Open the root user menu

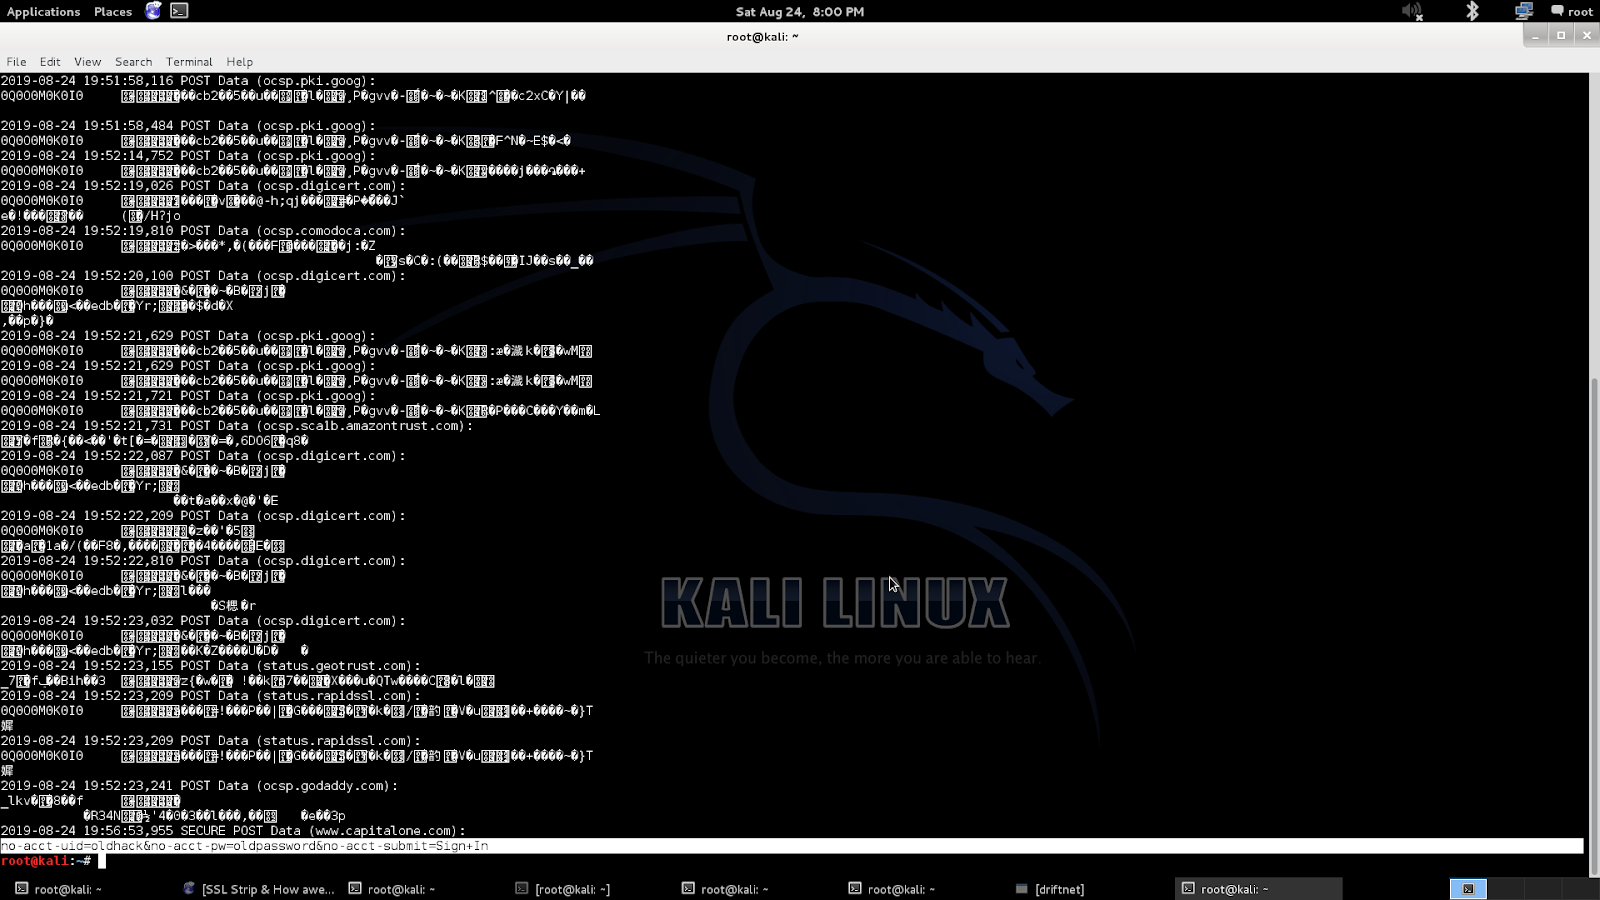(x=1572, y=11)
